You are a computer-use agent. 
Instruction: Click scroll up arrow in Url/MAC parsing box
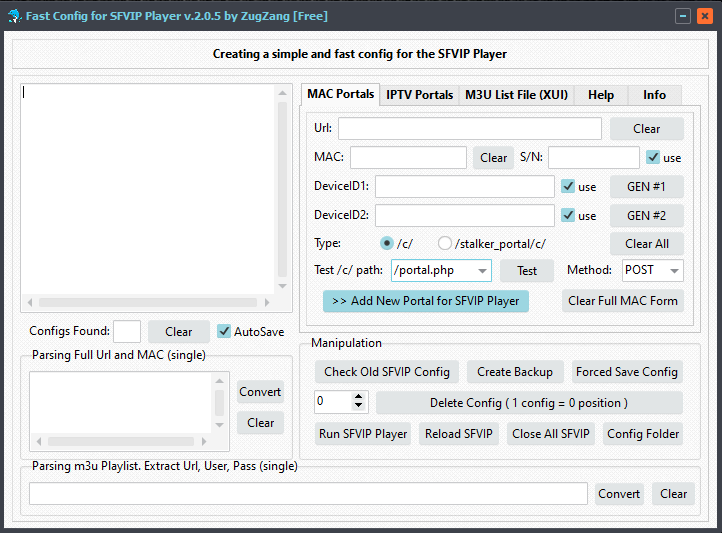coord(220,381)
